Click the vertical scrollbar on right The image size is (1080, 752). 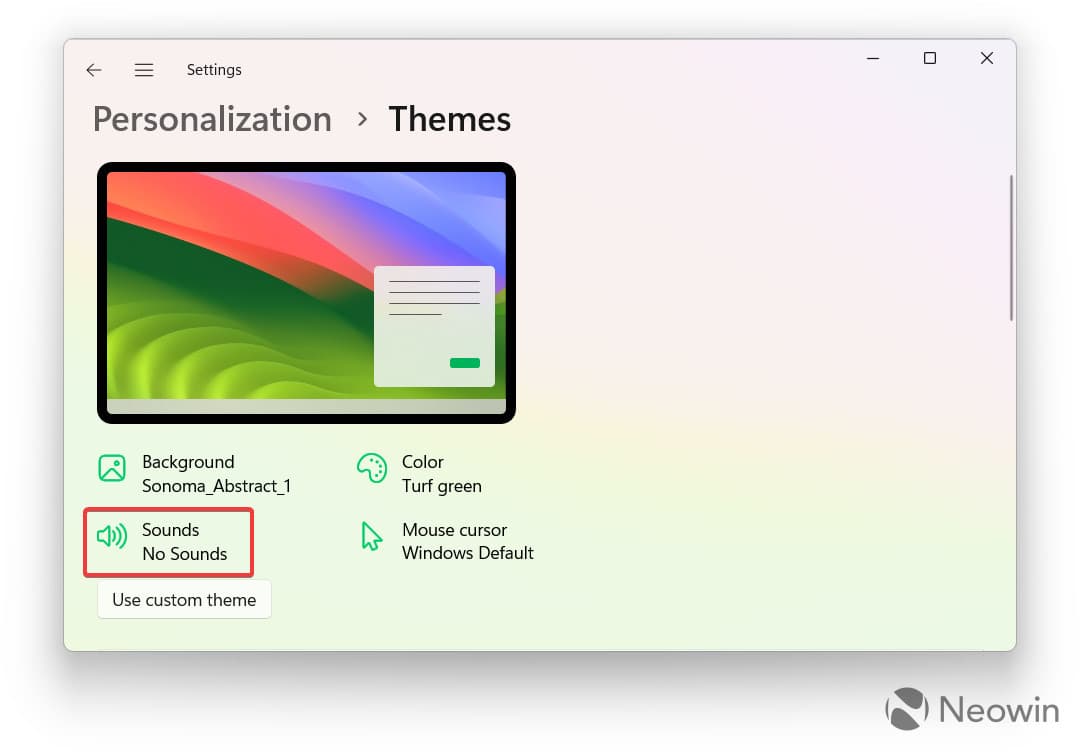[x=1011, y=248]
